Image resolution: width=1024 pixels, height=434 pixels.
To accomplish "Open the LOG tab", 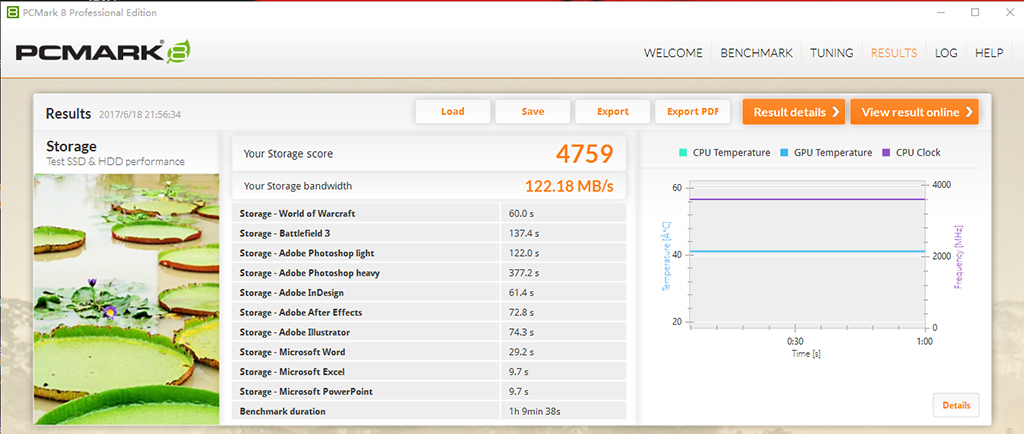I will [946, 54].
